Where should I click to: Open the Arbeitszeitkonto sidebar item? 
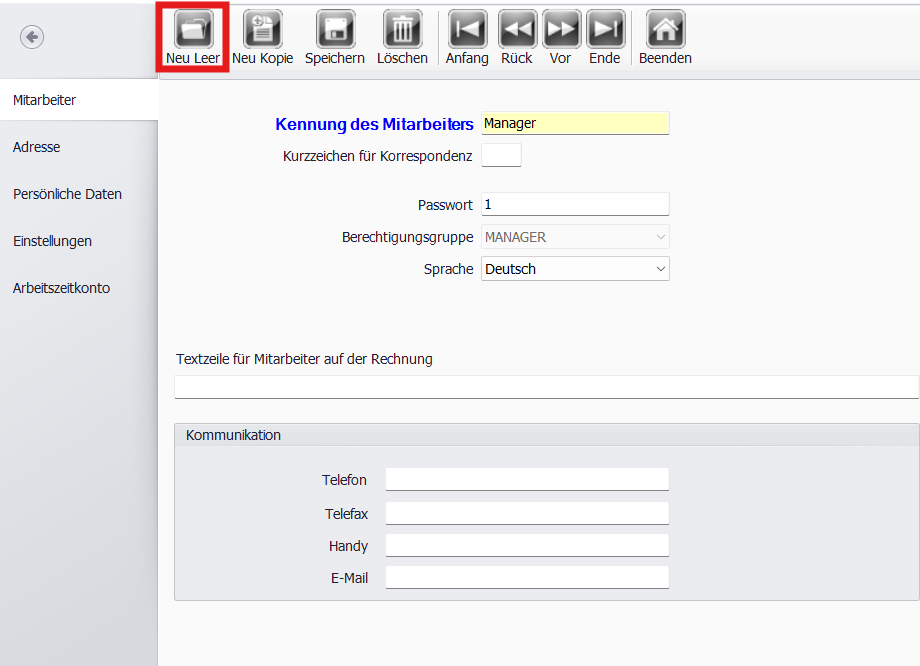(x=61, y=288)
